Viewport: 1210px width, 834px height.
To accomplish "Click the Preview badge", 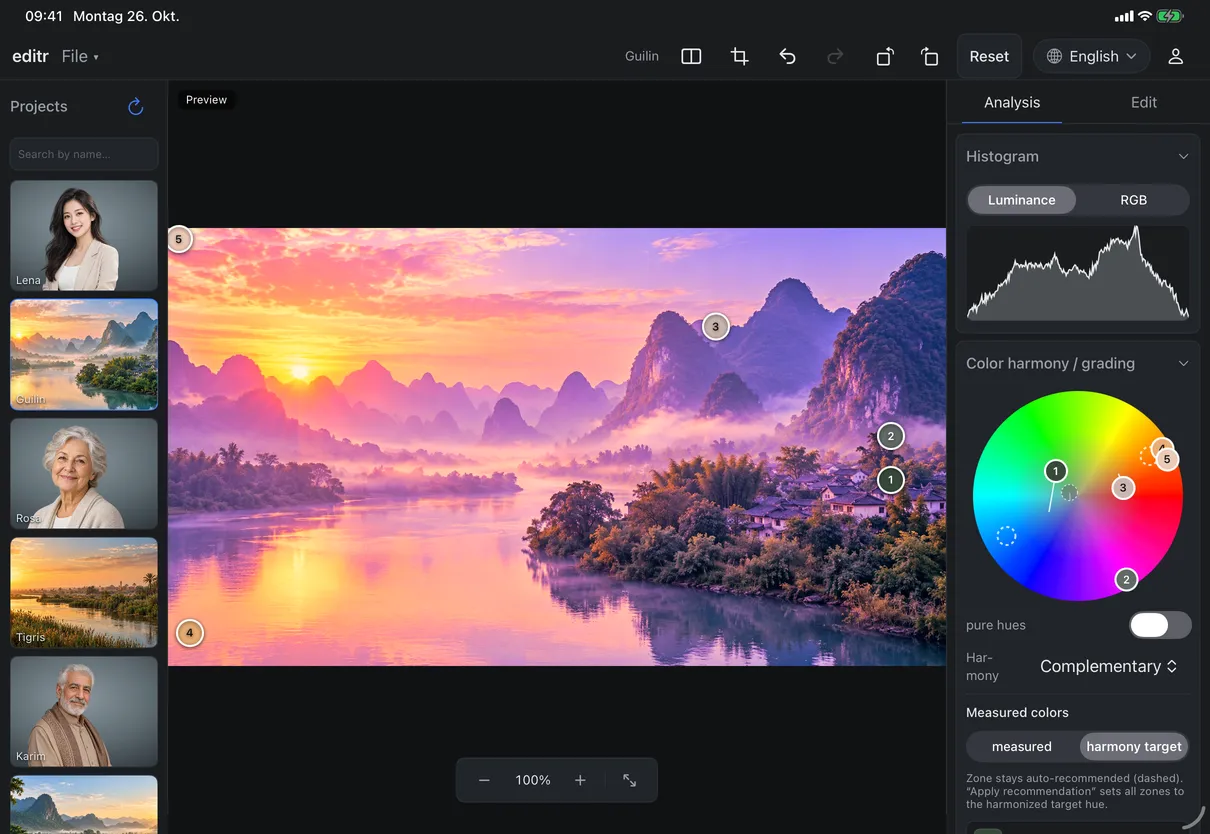I will click(206, 100).
